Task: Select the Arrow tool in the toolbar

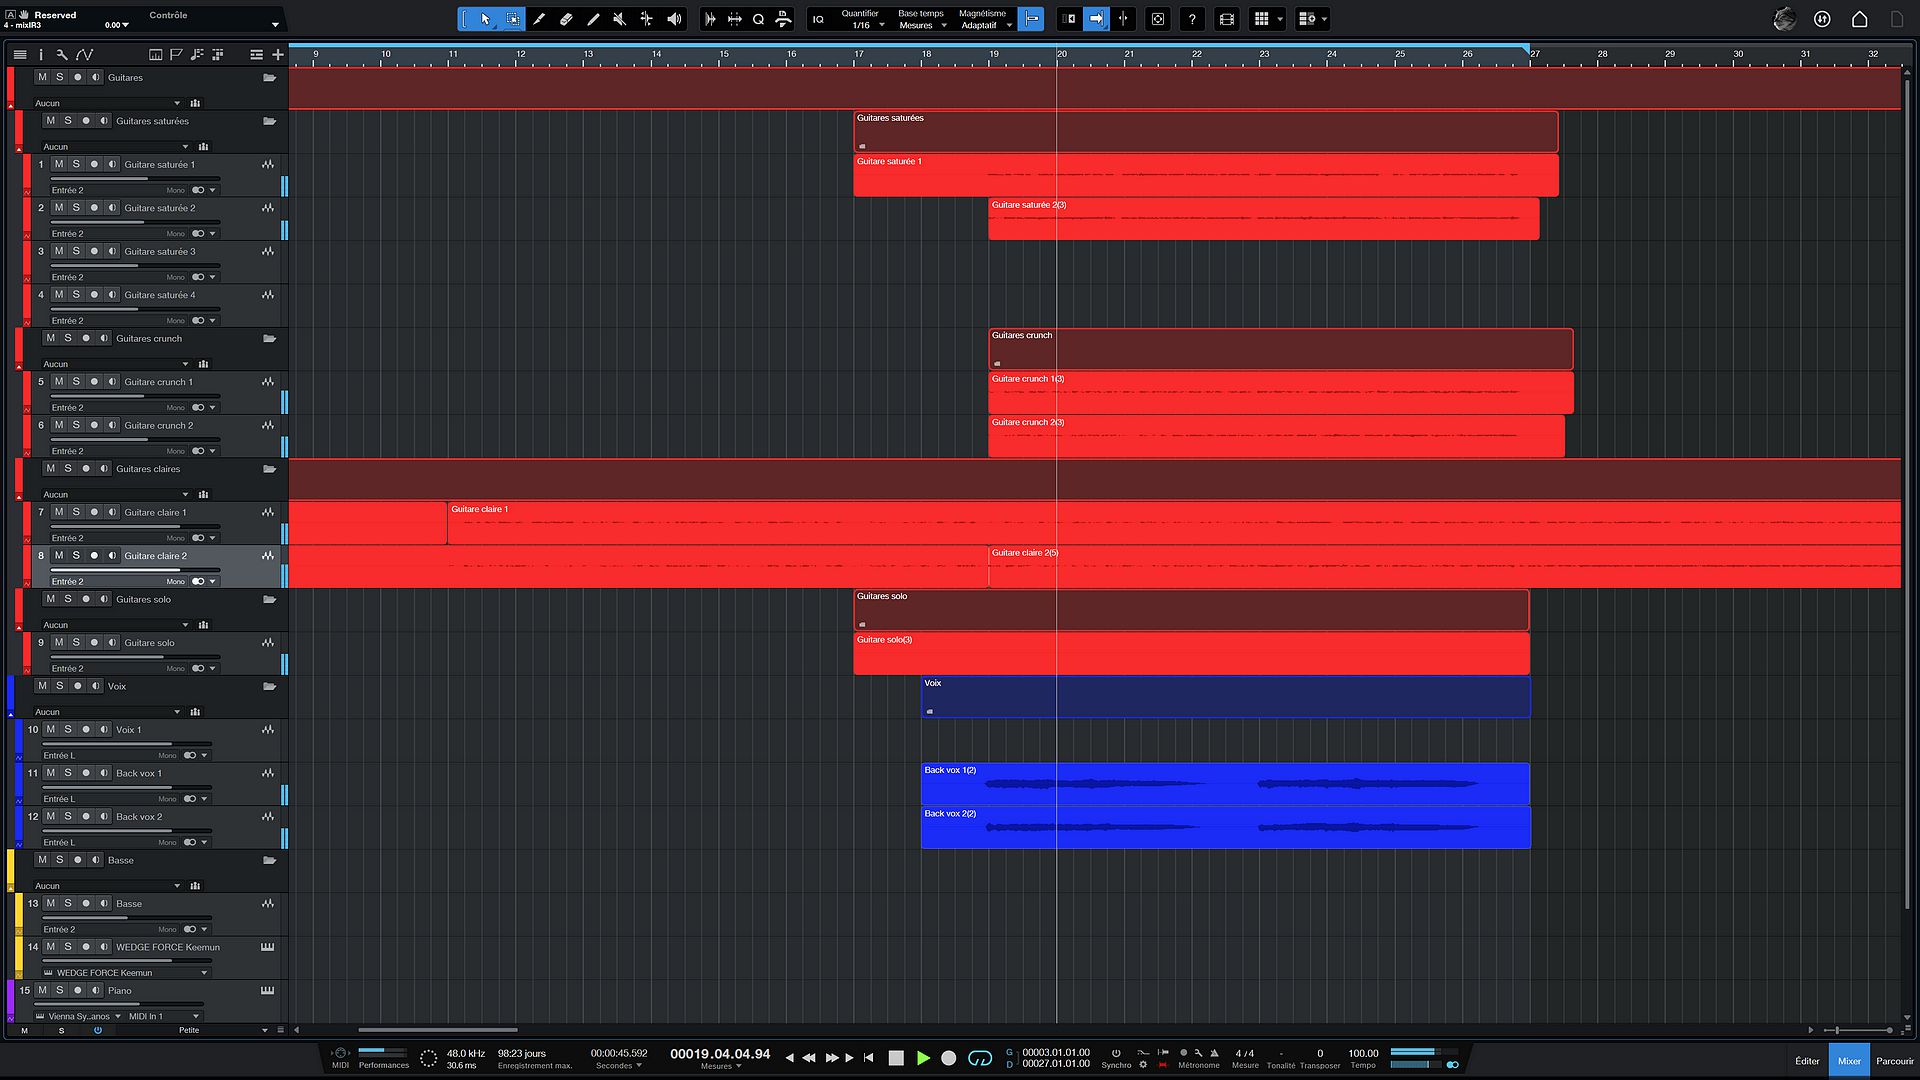Action: [x=487, y=19]
